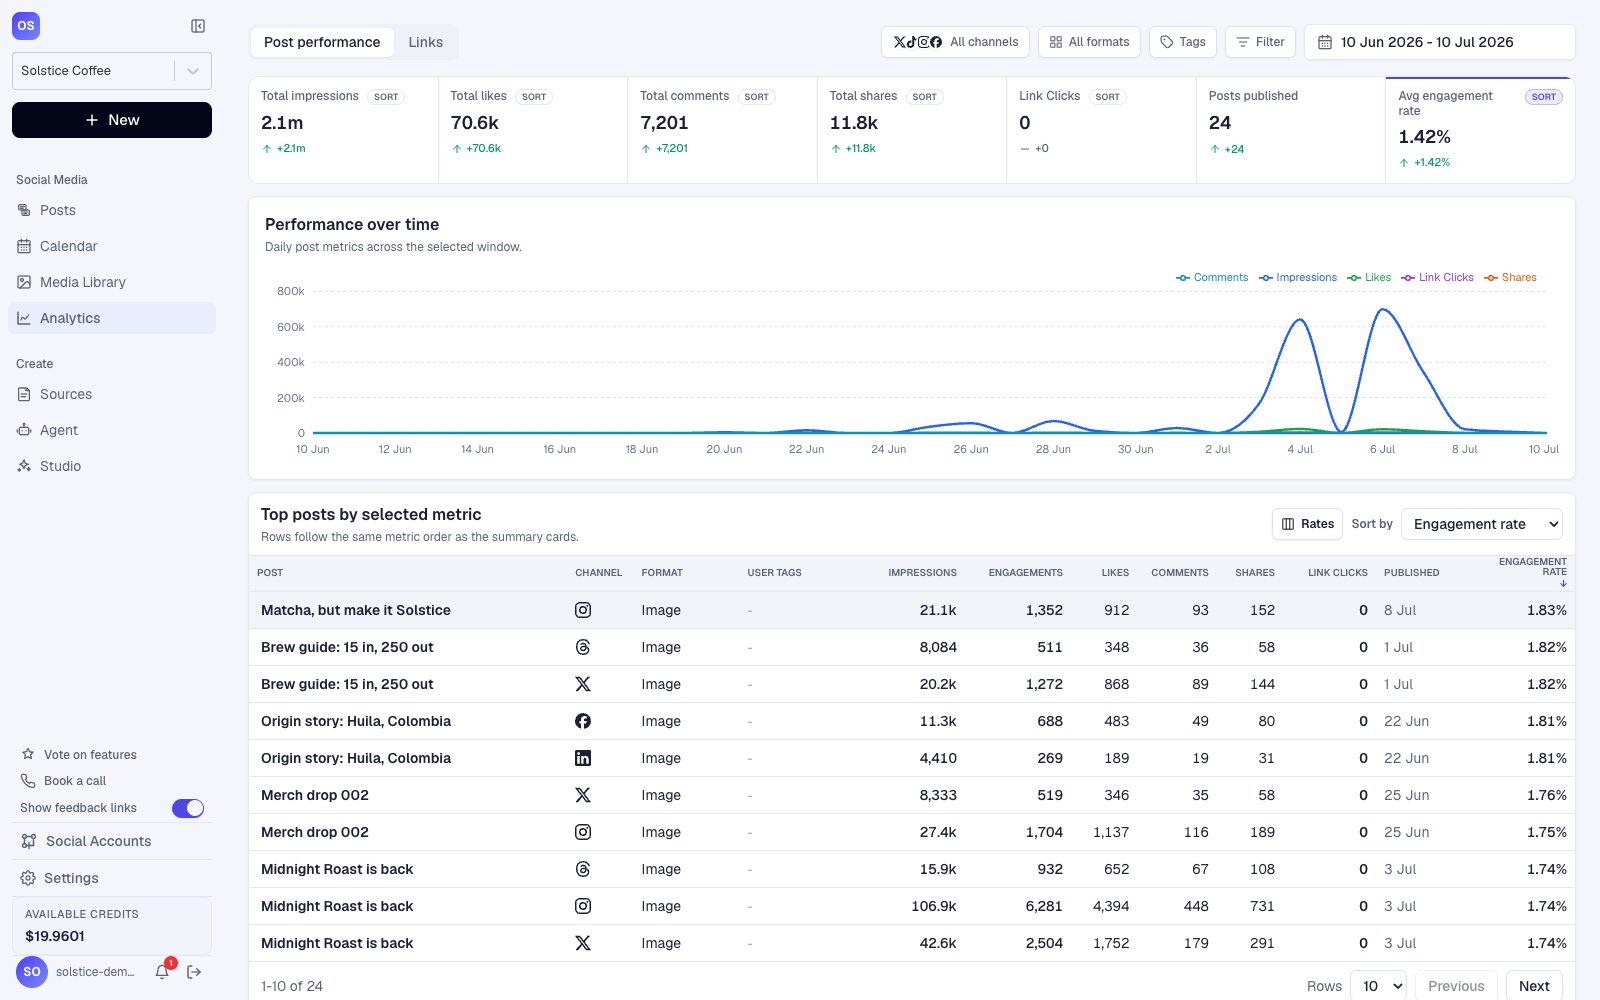
Task: Open Tags filter
Action: coord(1183,42)
